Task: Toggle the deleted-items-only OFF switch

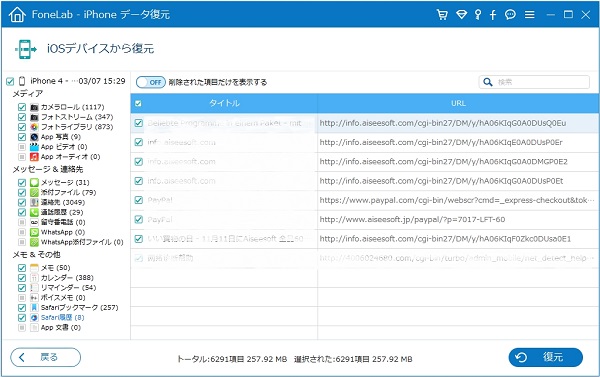Action: click(151, 82)
